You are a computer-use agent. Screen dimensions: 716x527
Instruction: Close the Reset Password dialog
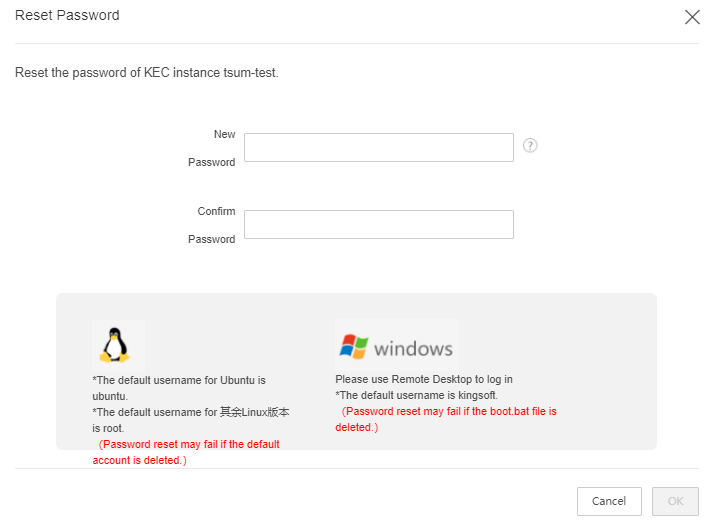692,17
